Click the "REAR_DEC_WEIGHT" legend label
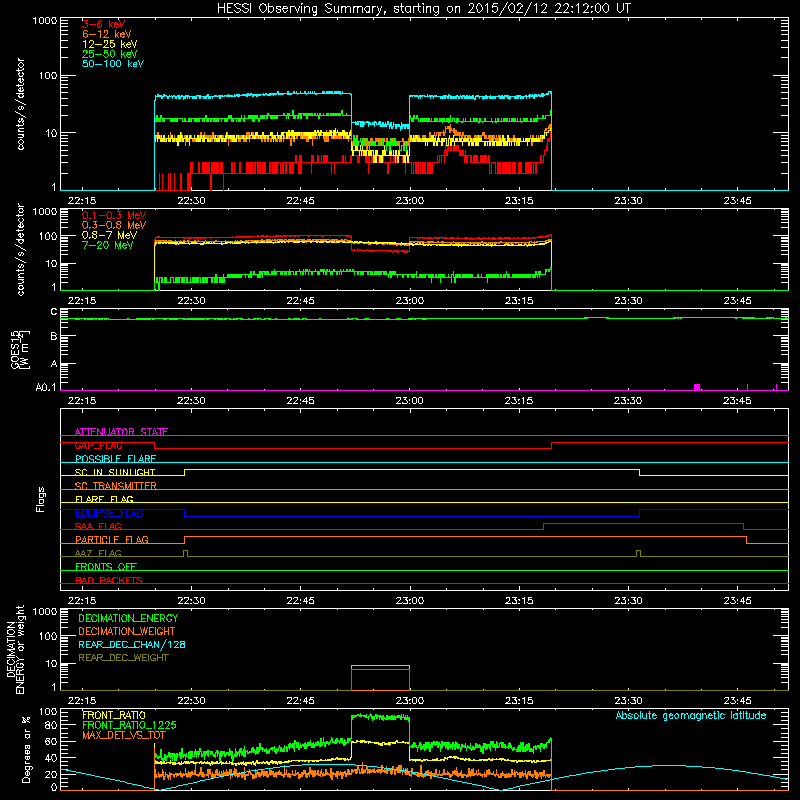Image resolution: width=800 pixels, height=800 pixels. (x=123, y=658)
